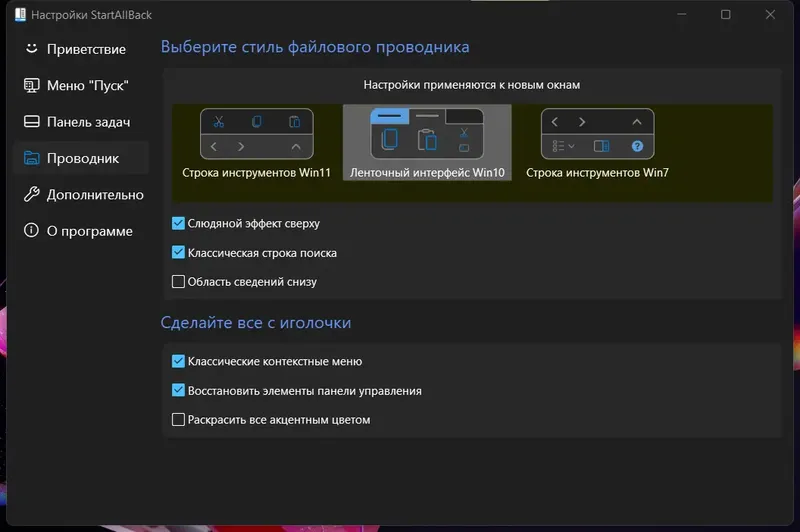
Task: Toggle Слюдяной эффект сверху checkbox
Action: tap(178, 223)
